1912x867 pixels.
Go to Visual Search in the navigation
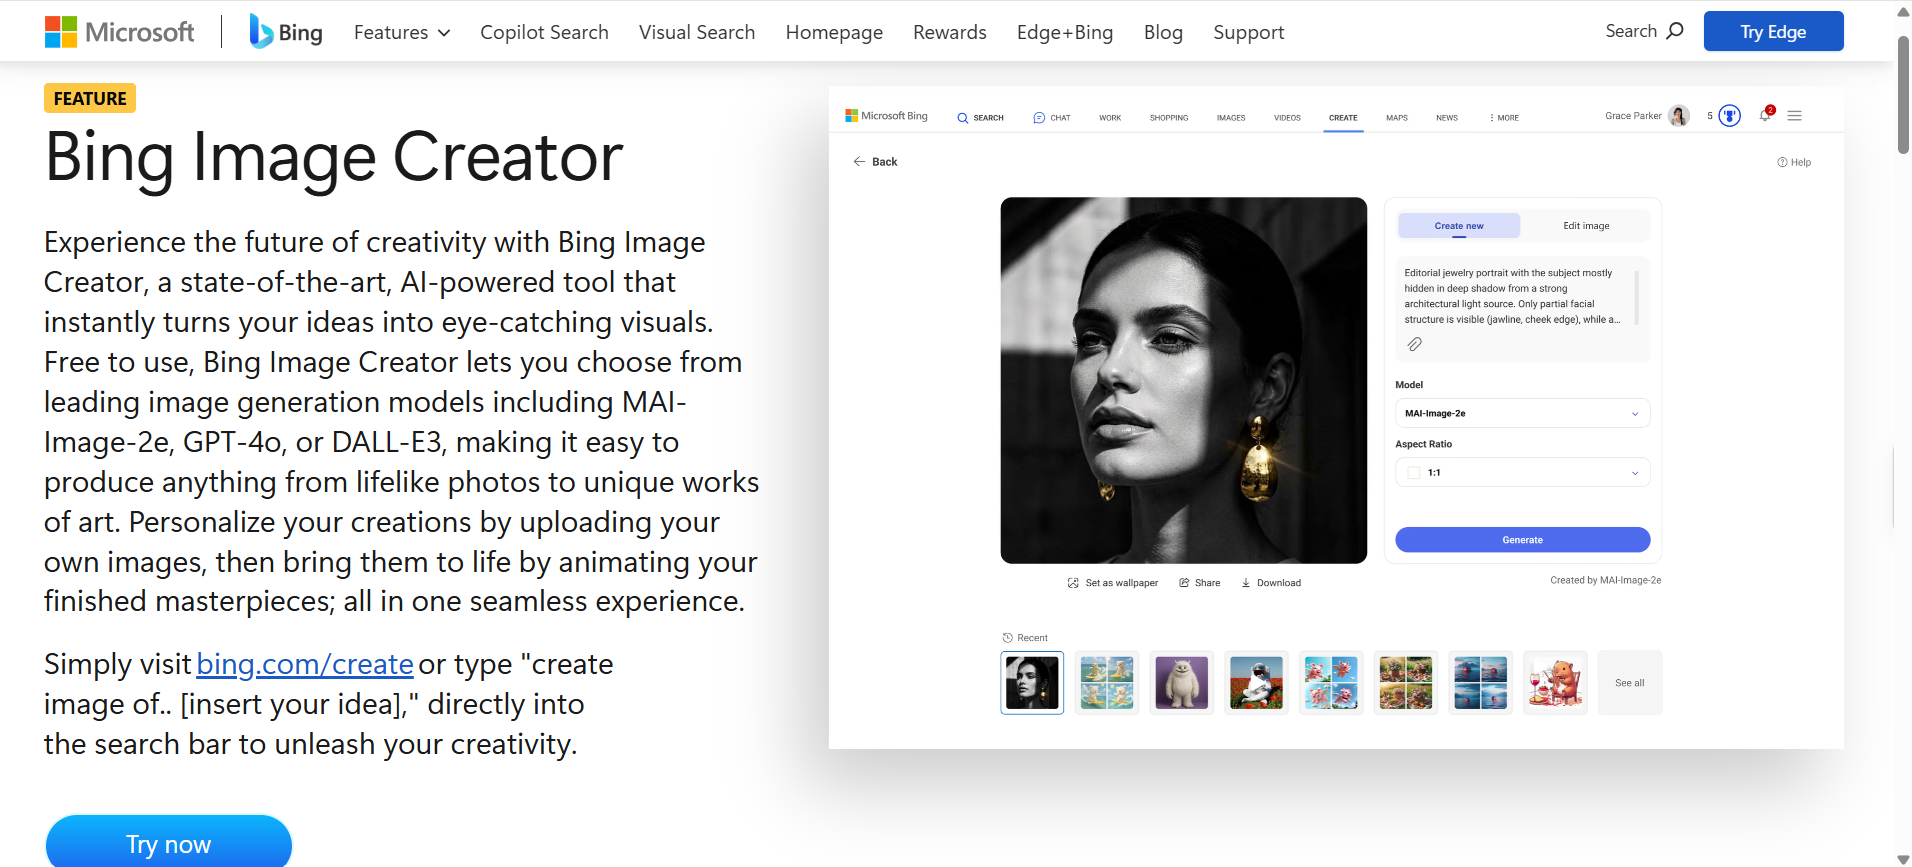tap(697, 32)
